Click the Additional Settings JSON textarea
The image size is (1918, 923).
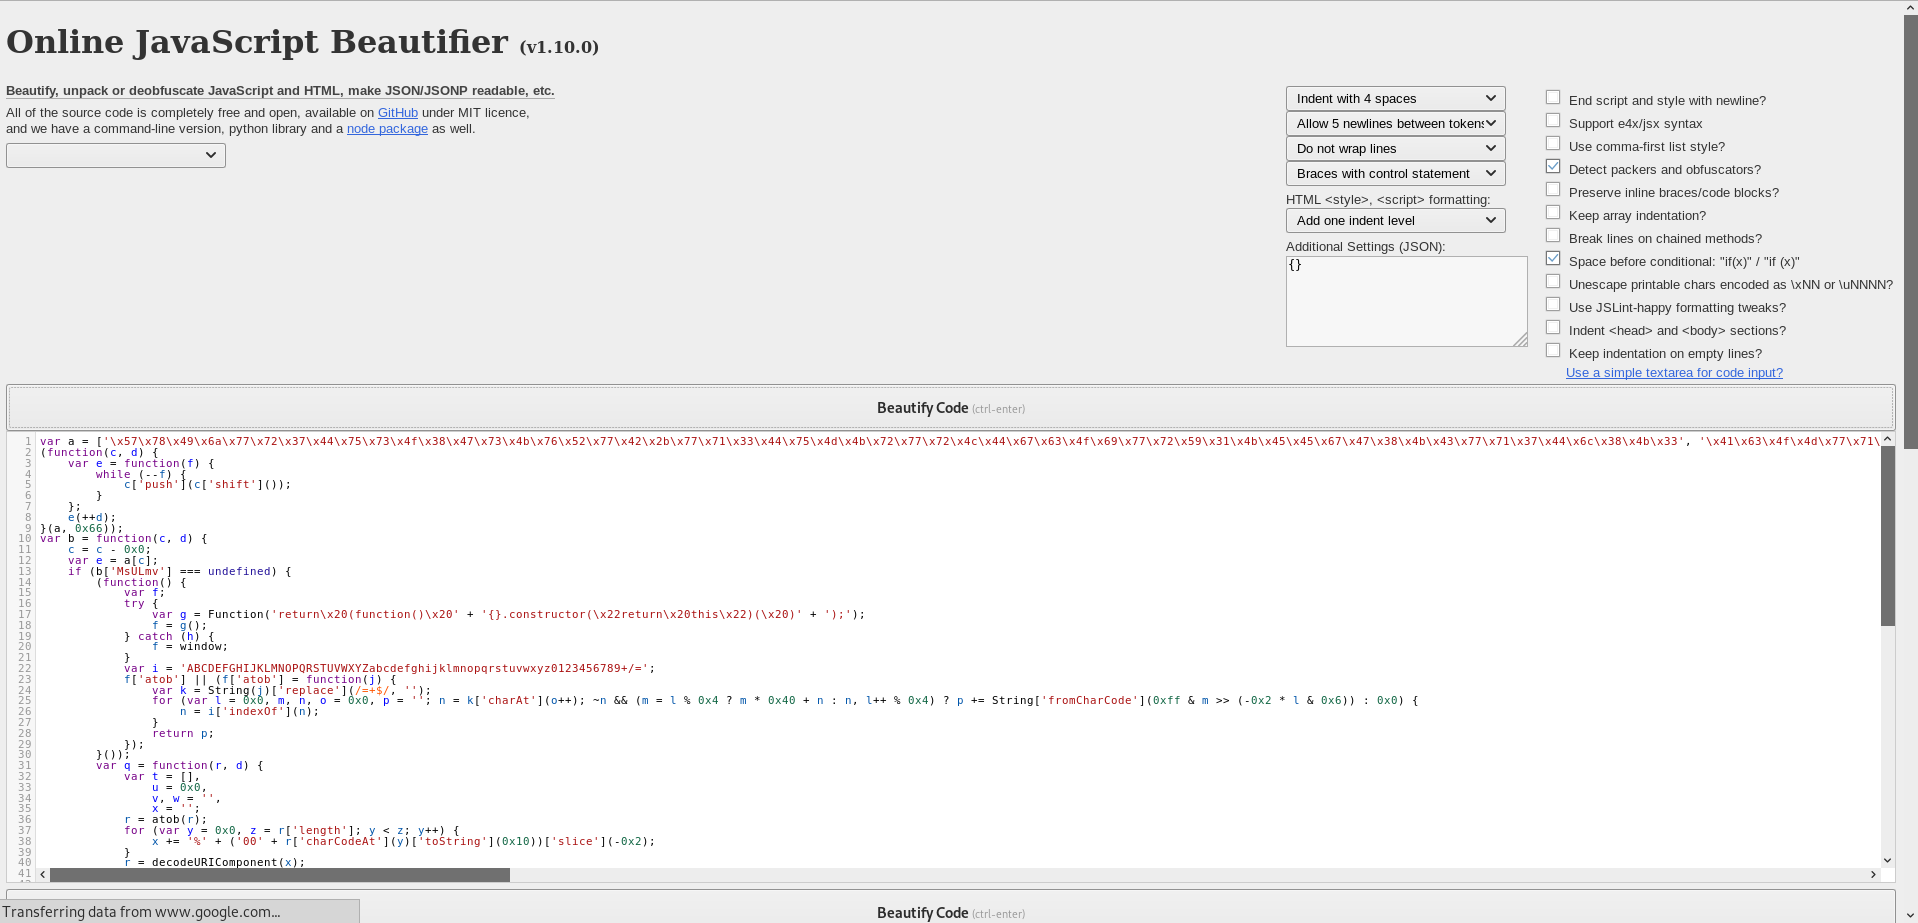(1405, 301)
